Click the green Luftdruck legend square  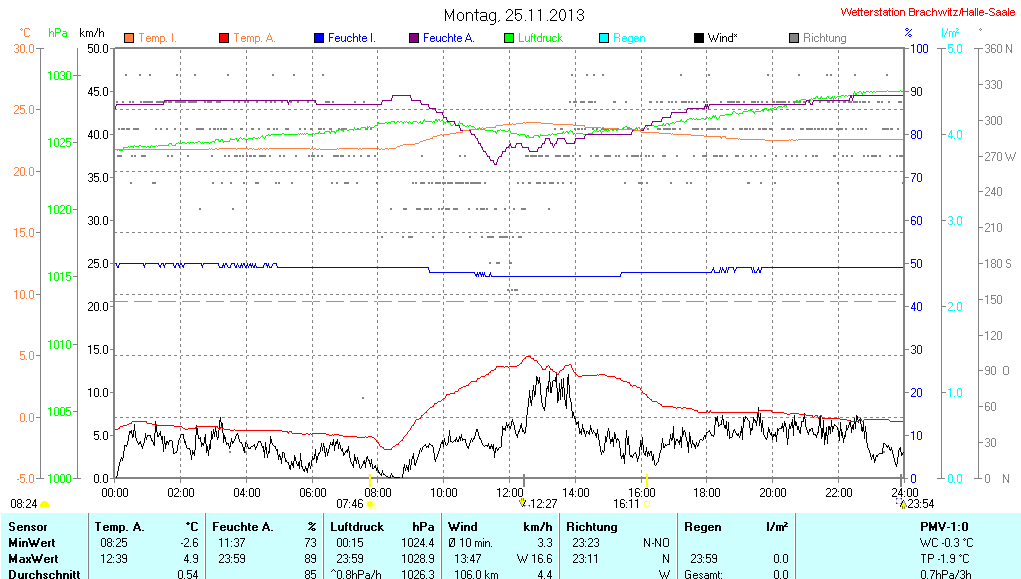click(508, 38)
